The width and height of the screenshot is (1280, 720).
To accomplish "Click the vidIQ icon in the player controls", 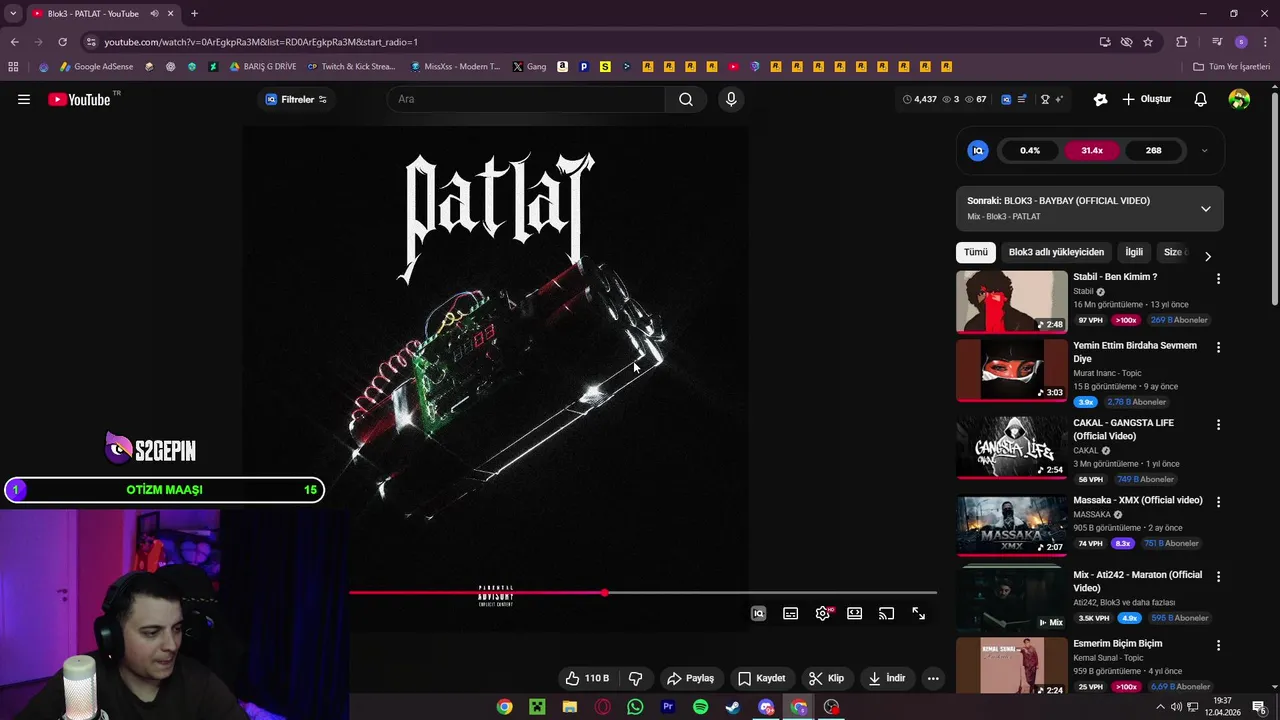I will point(758,613).
